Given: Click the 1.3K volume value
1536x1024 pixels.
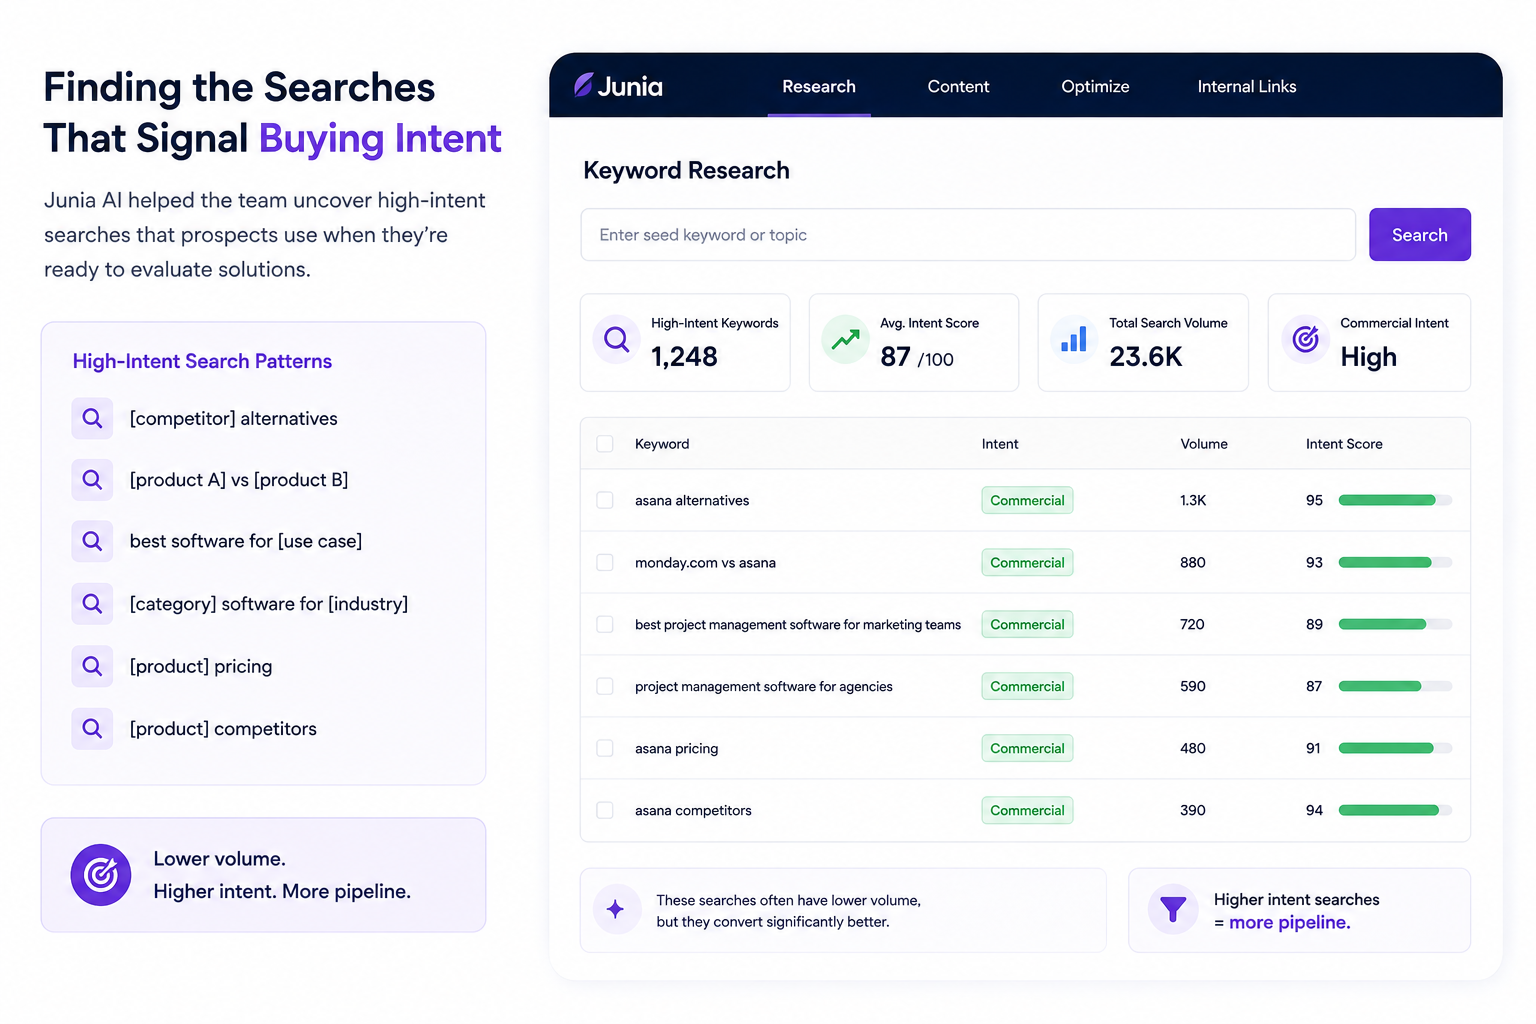Looking at the screenshot, I should click(1193, 500).
